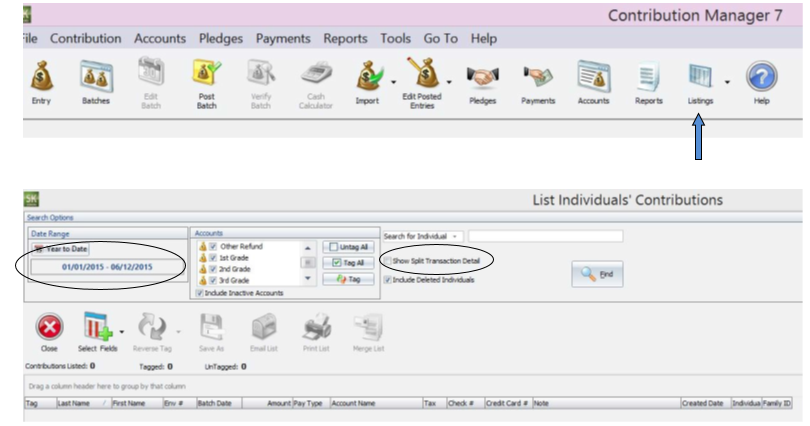Click the individual search text field

pyautogui.click(x=546, y=236)
